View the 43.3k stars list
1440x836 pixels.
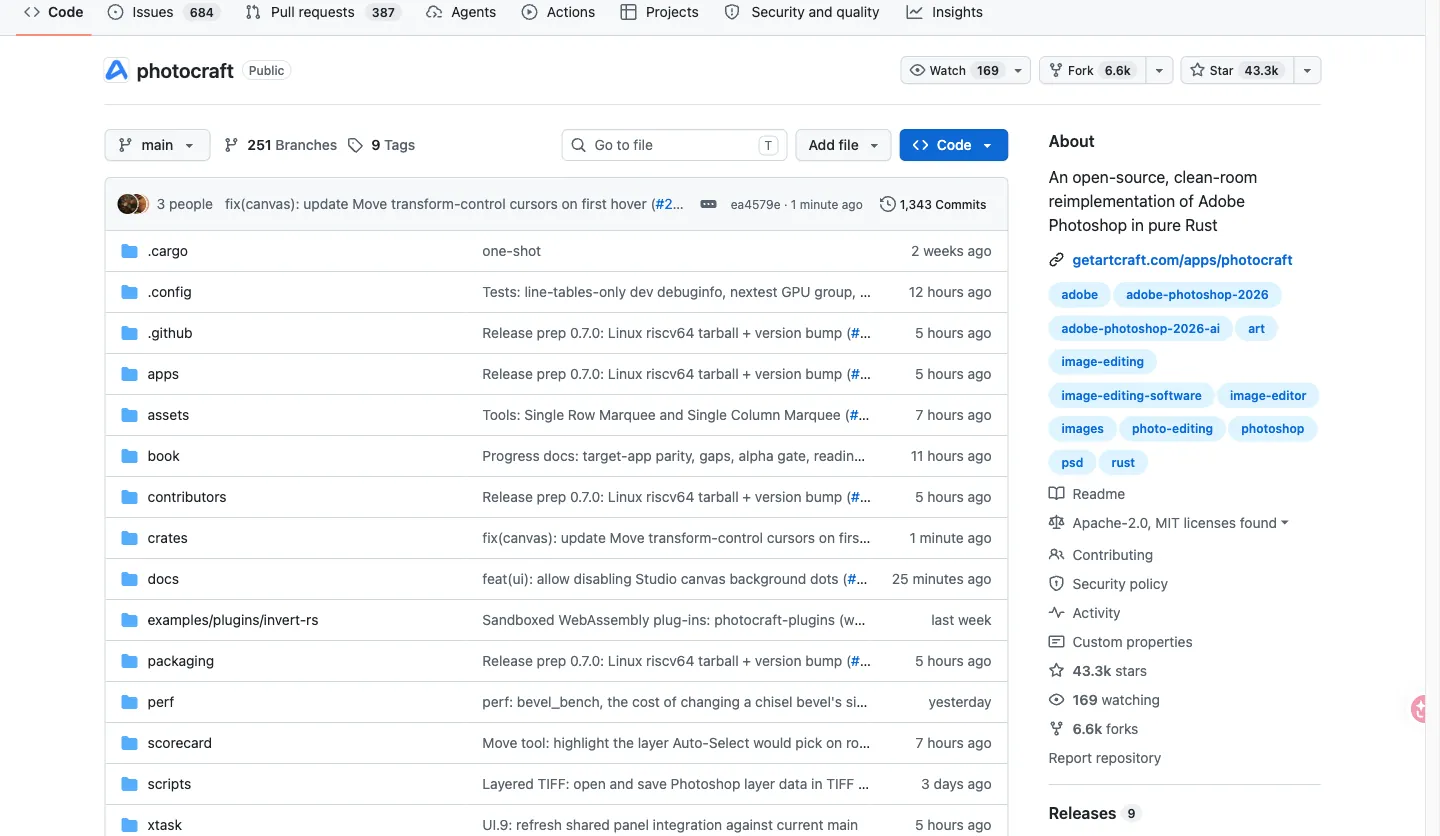coord(1097,671)
